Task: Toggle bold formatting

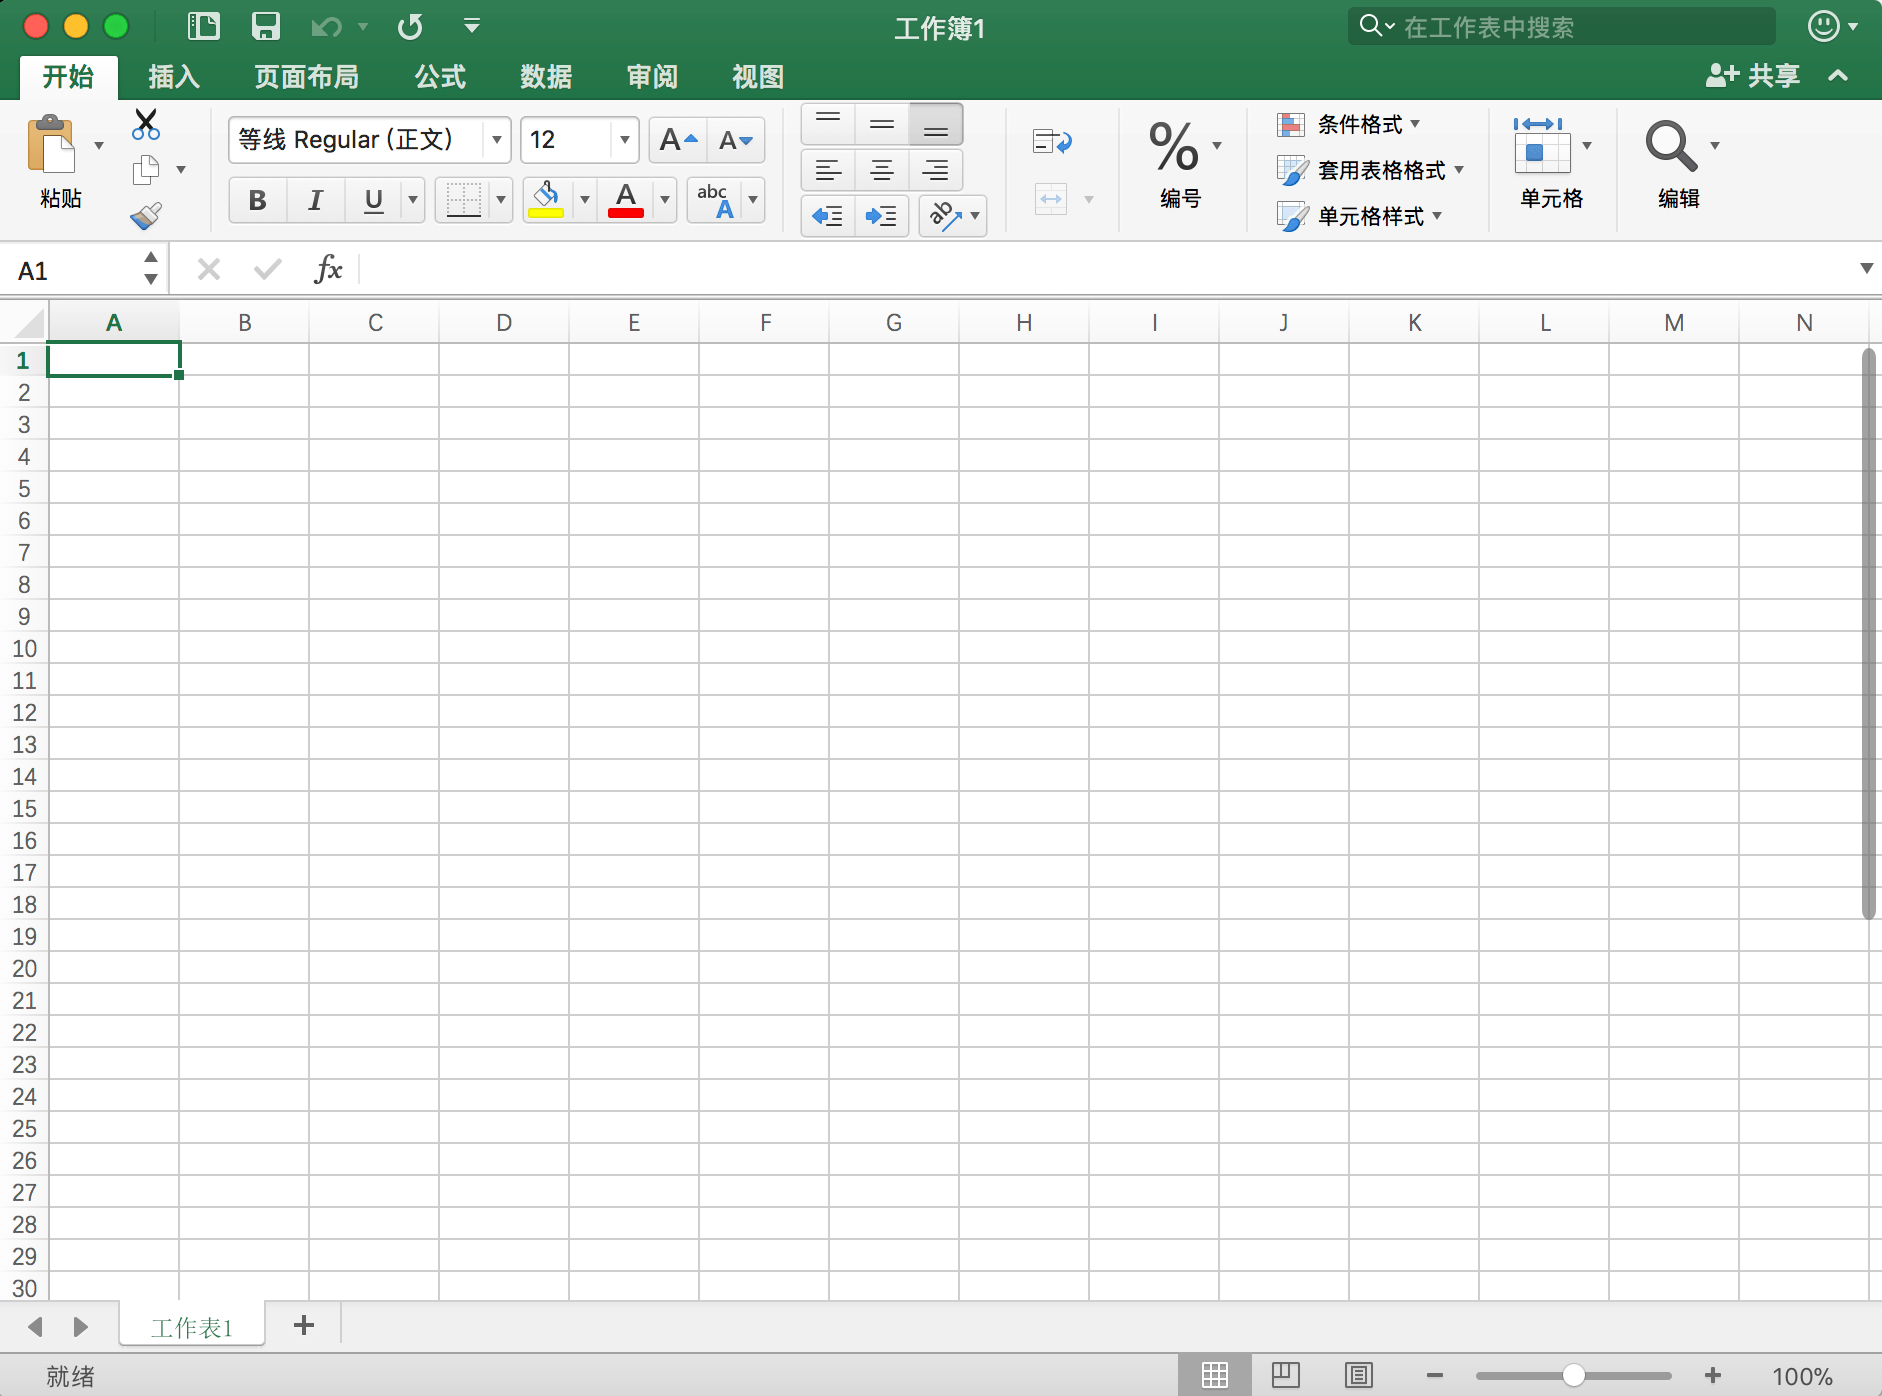Action: 257,200
